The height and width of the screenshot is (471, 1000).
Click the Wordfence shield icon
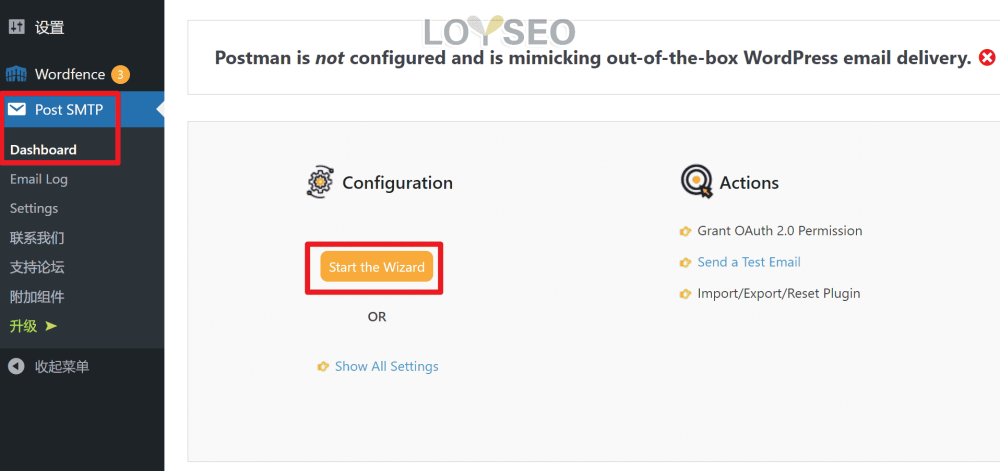coord(16,75)
